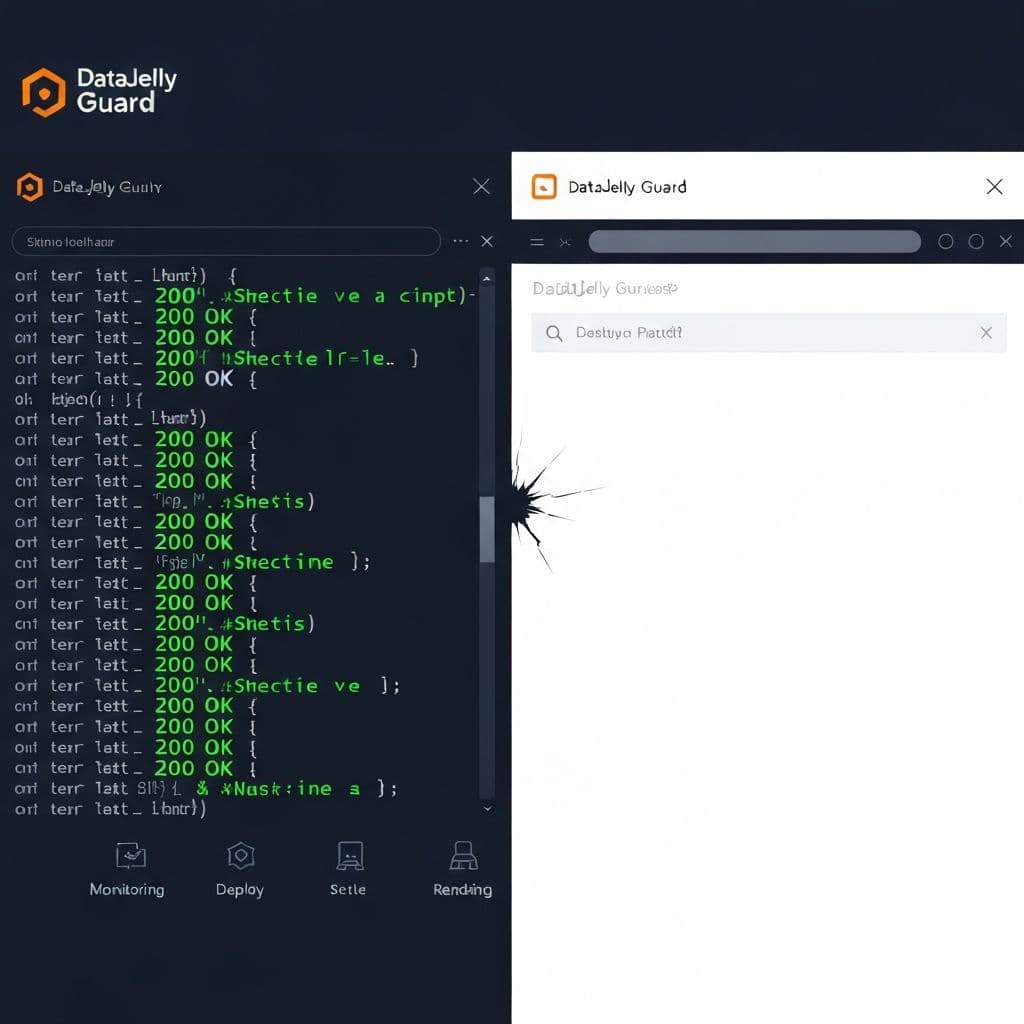Click the 'Shectie ve a cinpt)' log line
The height and width of the screenshot is (1024, 1024).
point(245,296)
